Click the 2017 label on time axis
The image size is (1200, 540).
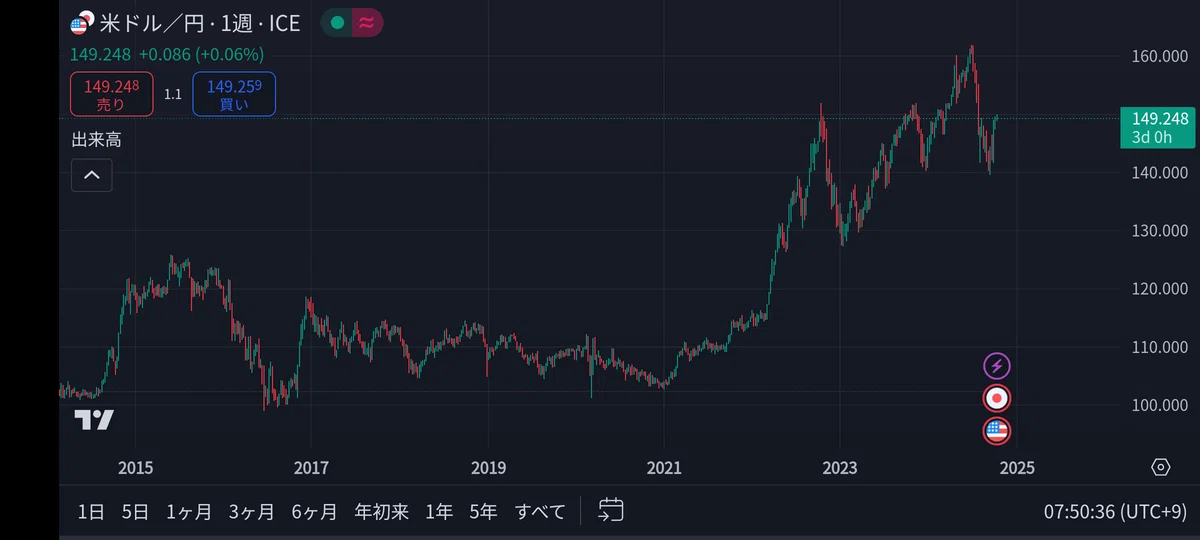click(311, 467)
